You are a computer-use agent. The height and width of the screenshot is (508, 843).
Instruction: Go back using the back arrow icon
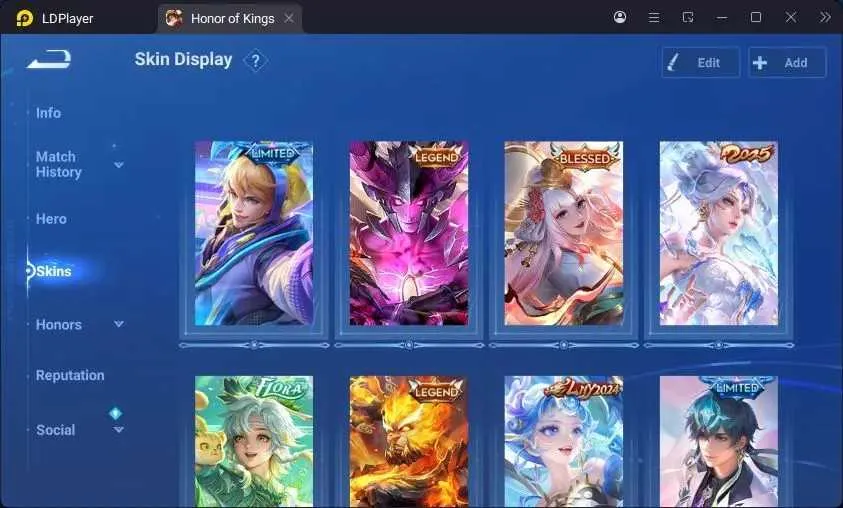49,59
